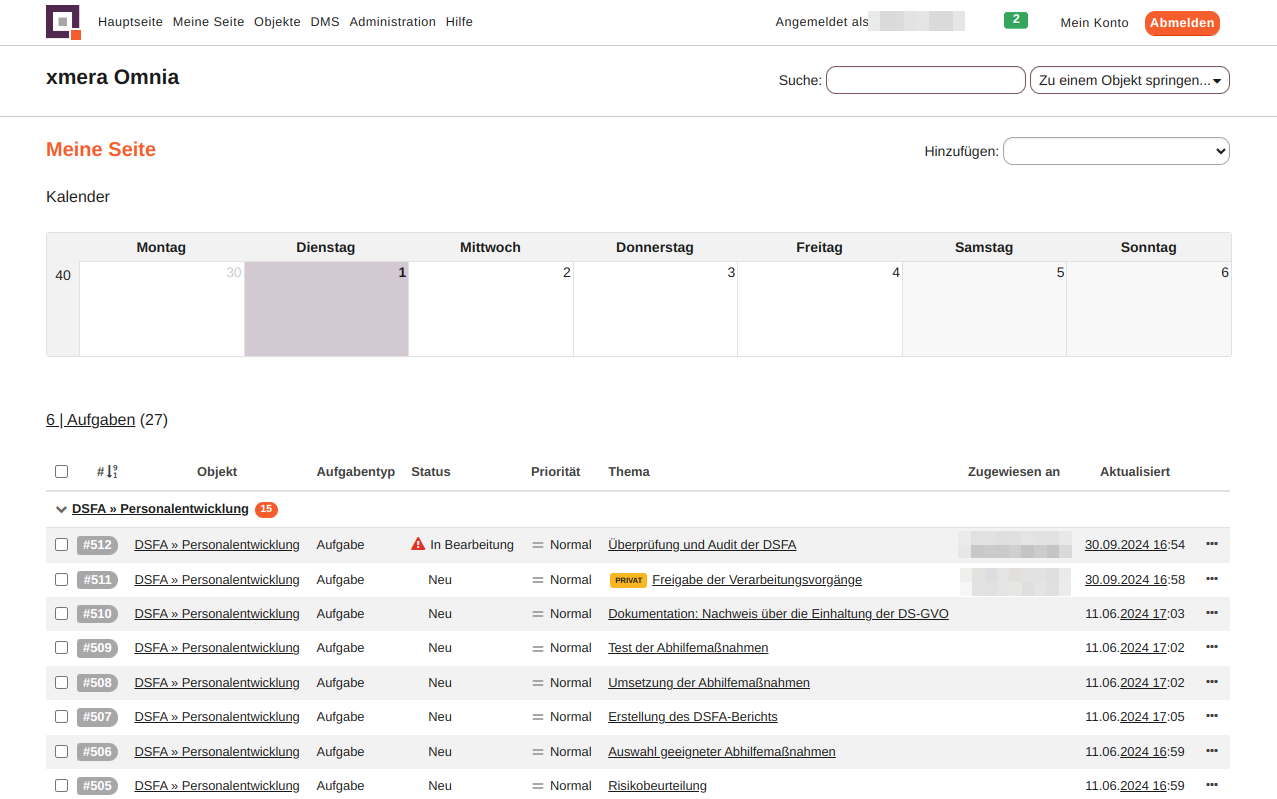This screenshot has width=1277, height=799.
Task: Click the highlighted Dienstag 1 calendar cell
Action: coord(326,310)
